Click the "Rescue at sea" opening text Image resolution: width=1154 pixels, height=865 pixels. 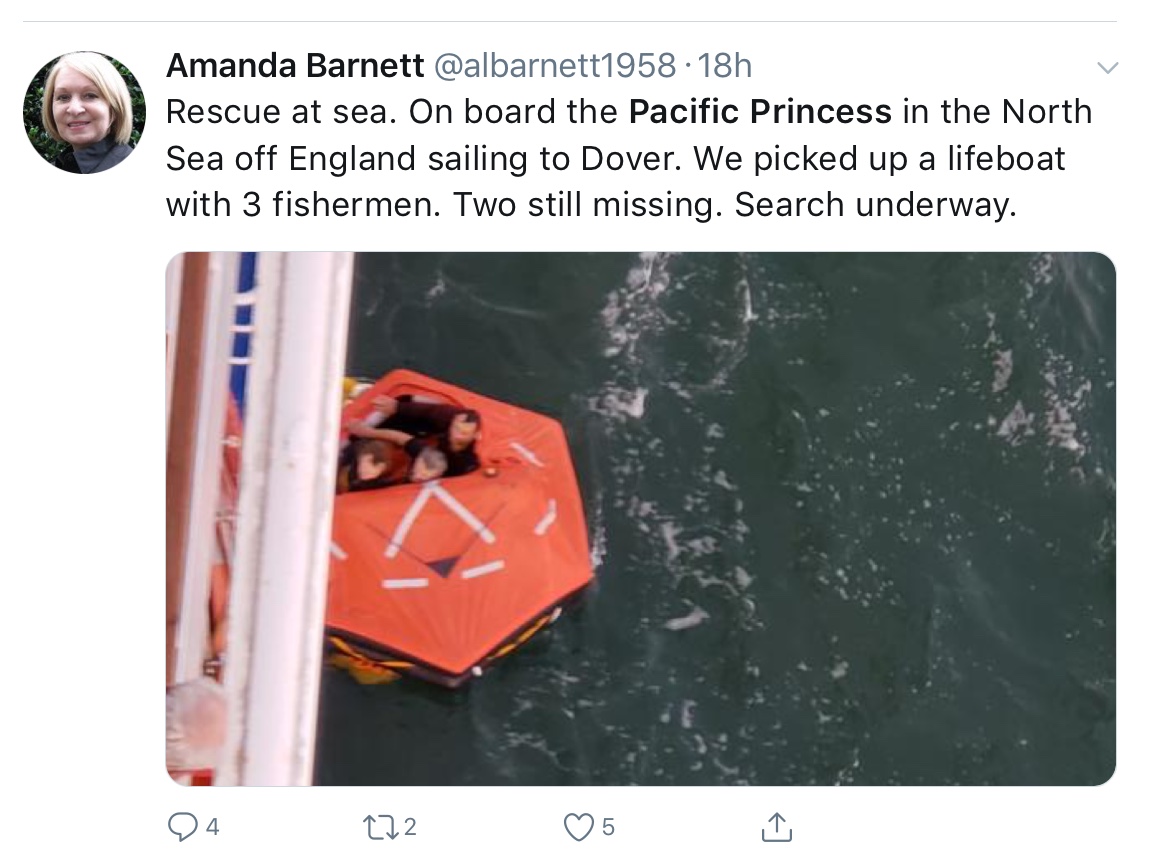pyautogui.click(x=278, y=111)
